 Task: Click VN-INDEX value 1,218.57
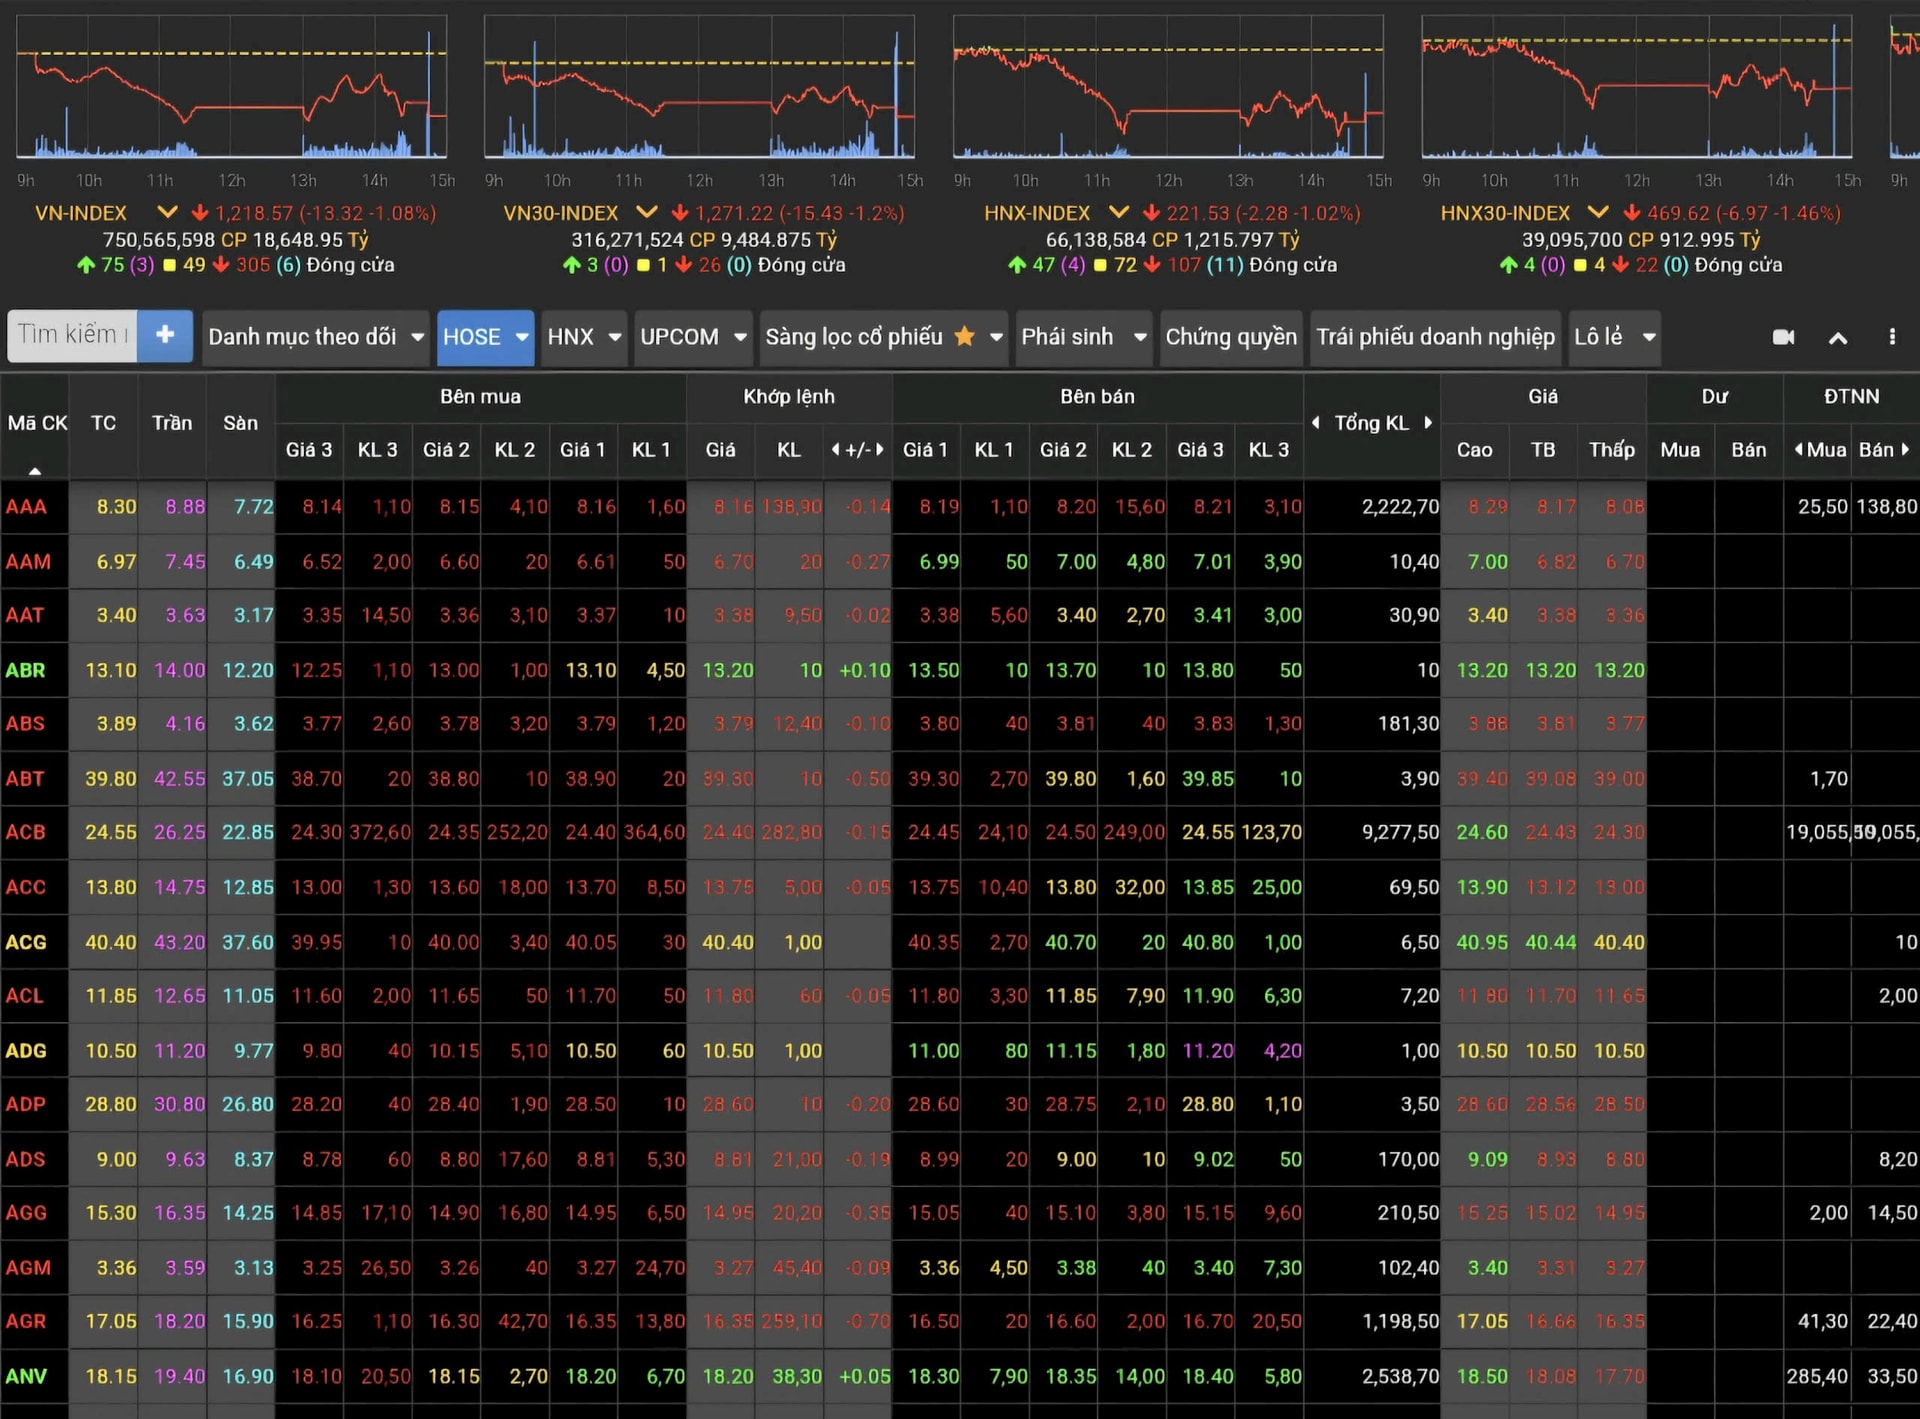254,213
